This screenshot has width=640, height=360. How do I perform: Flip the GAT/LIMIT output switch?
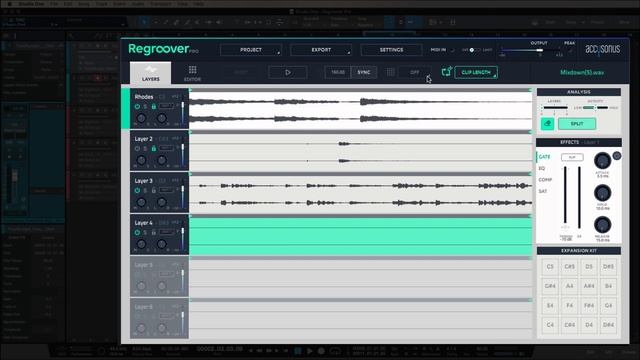[475, 50]
